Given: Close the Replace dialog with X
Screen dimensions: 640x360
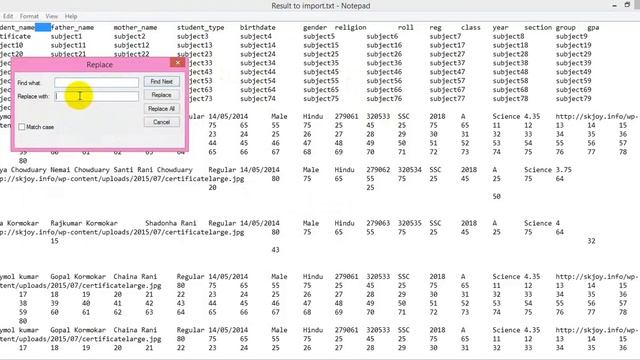Looking at the screenshot, I should 178,62.
